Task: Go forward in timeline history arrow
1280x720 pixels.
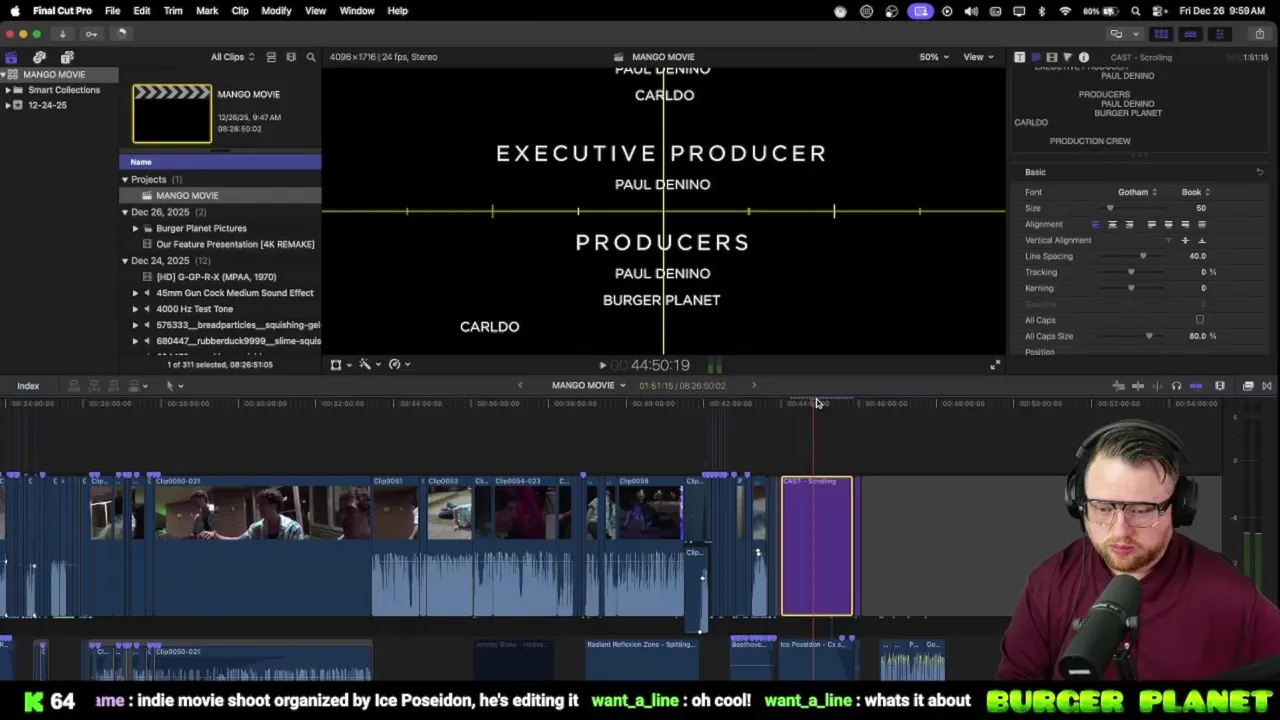Action: click(x=754, y=386)
